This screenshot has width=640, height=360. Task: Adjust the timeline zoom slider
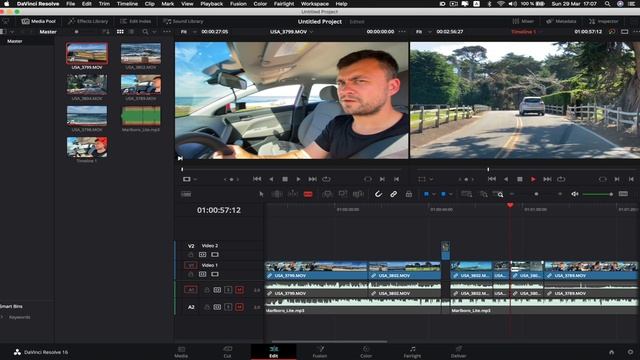[536, 194]
